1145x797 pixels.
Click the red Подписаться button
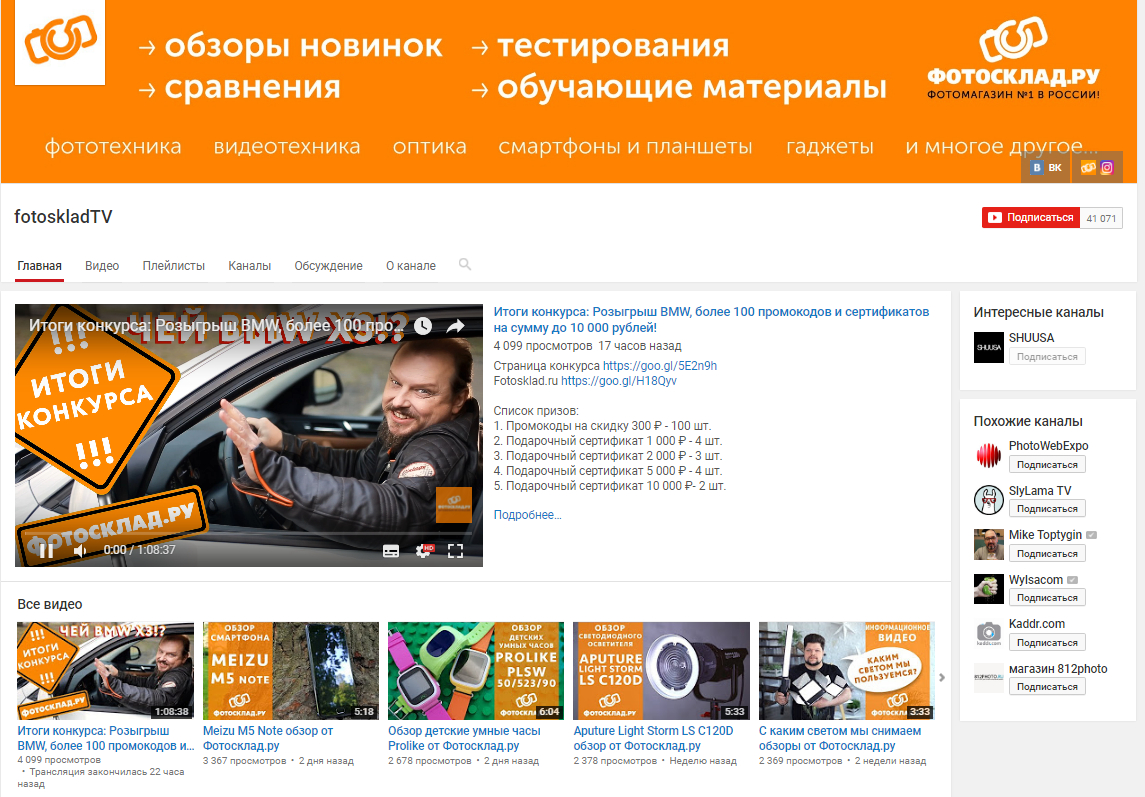coord(1031,216)
